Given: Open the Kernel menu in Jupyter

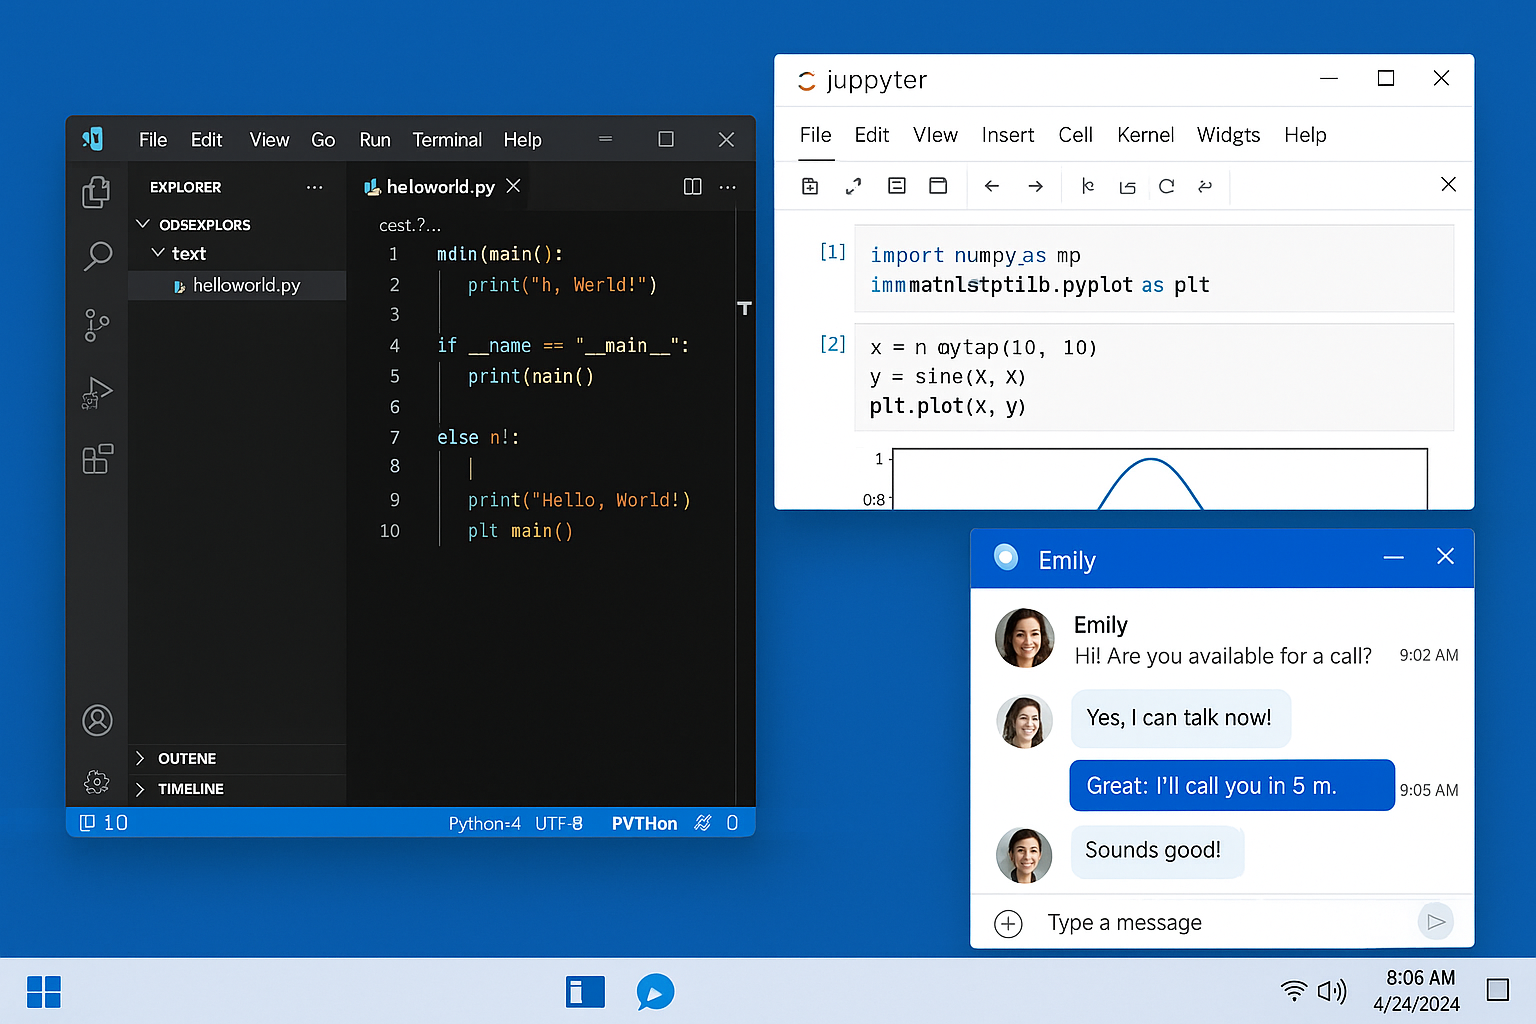Looking at the screenshot, I should pyautogui.click(x=1145, y=135).
